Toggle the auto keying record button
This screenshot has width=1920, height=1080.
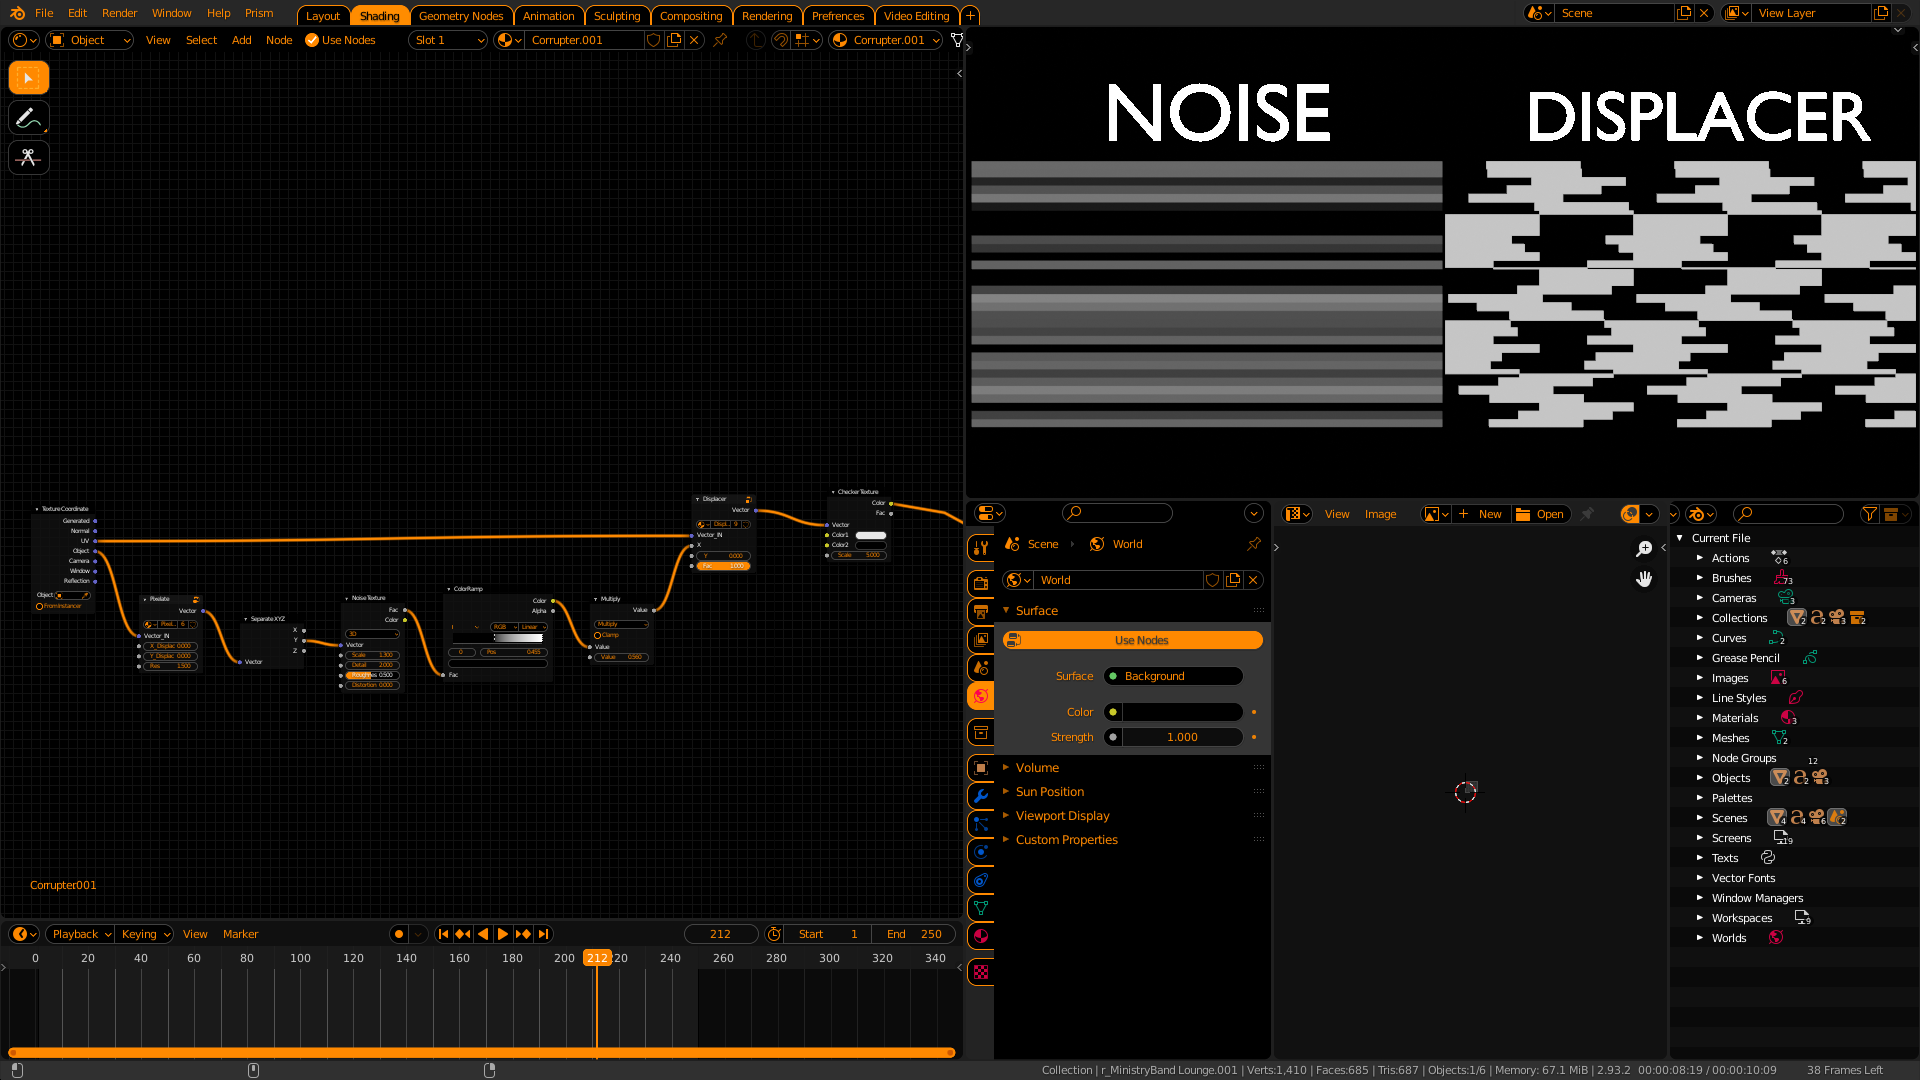[399, 934]
